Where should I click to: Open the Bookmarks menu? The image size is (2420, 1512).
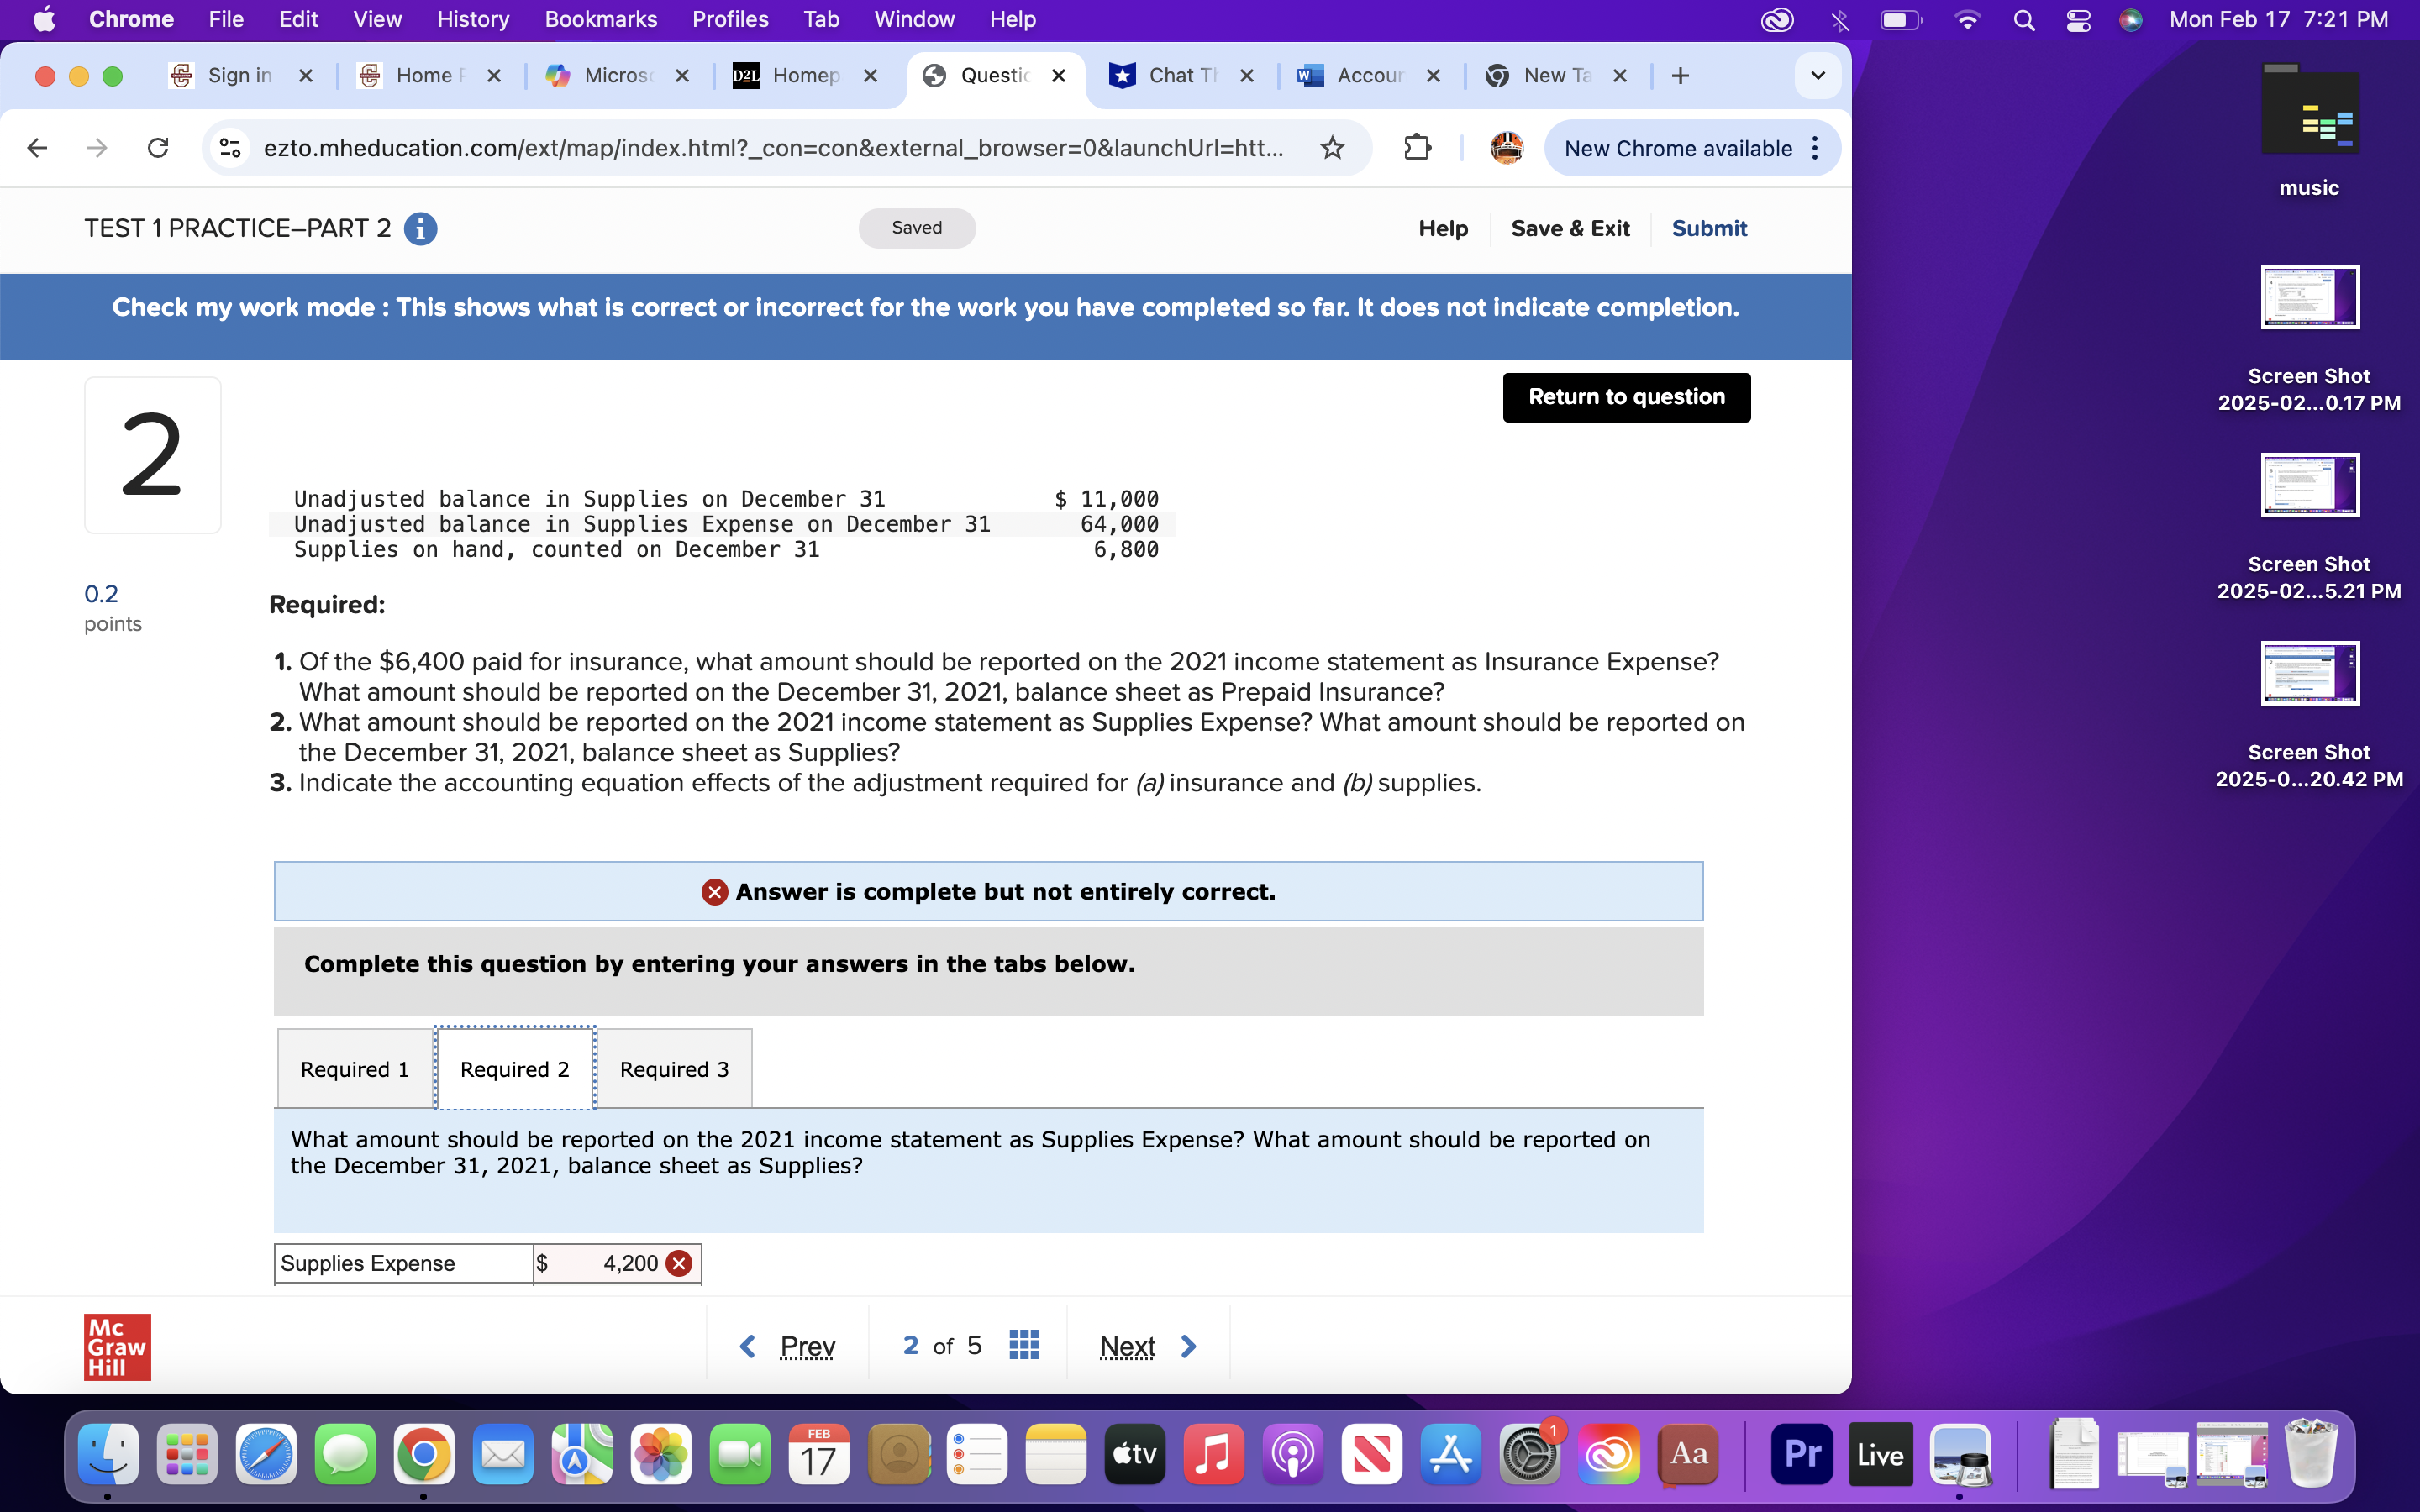pos(600,19)
